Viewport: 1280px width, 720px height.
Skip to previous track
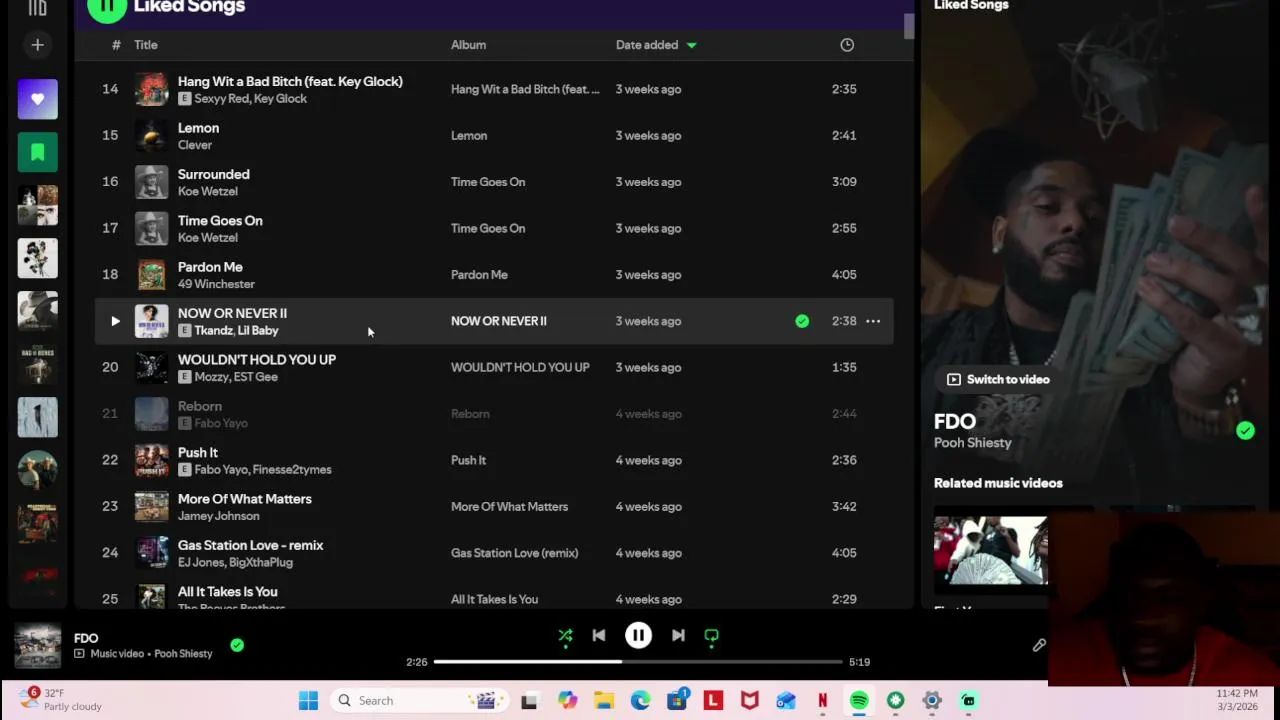pyautogui.click(x=599, y=635)
